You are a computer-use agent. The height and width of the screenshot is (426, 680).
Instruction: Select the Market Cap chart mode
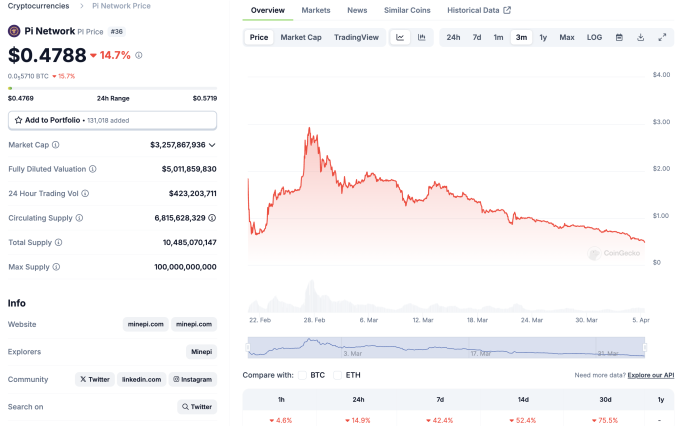click(301, 37)
